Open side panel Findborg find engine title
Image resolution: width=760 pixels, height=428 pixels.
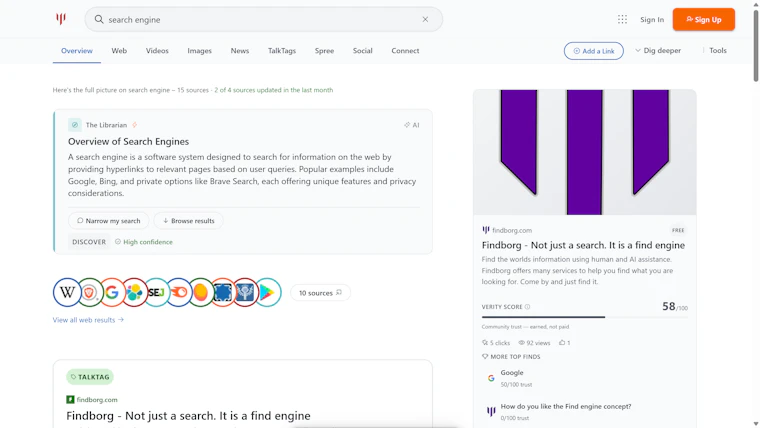coord(583,245)
